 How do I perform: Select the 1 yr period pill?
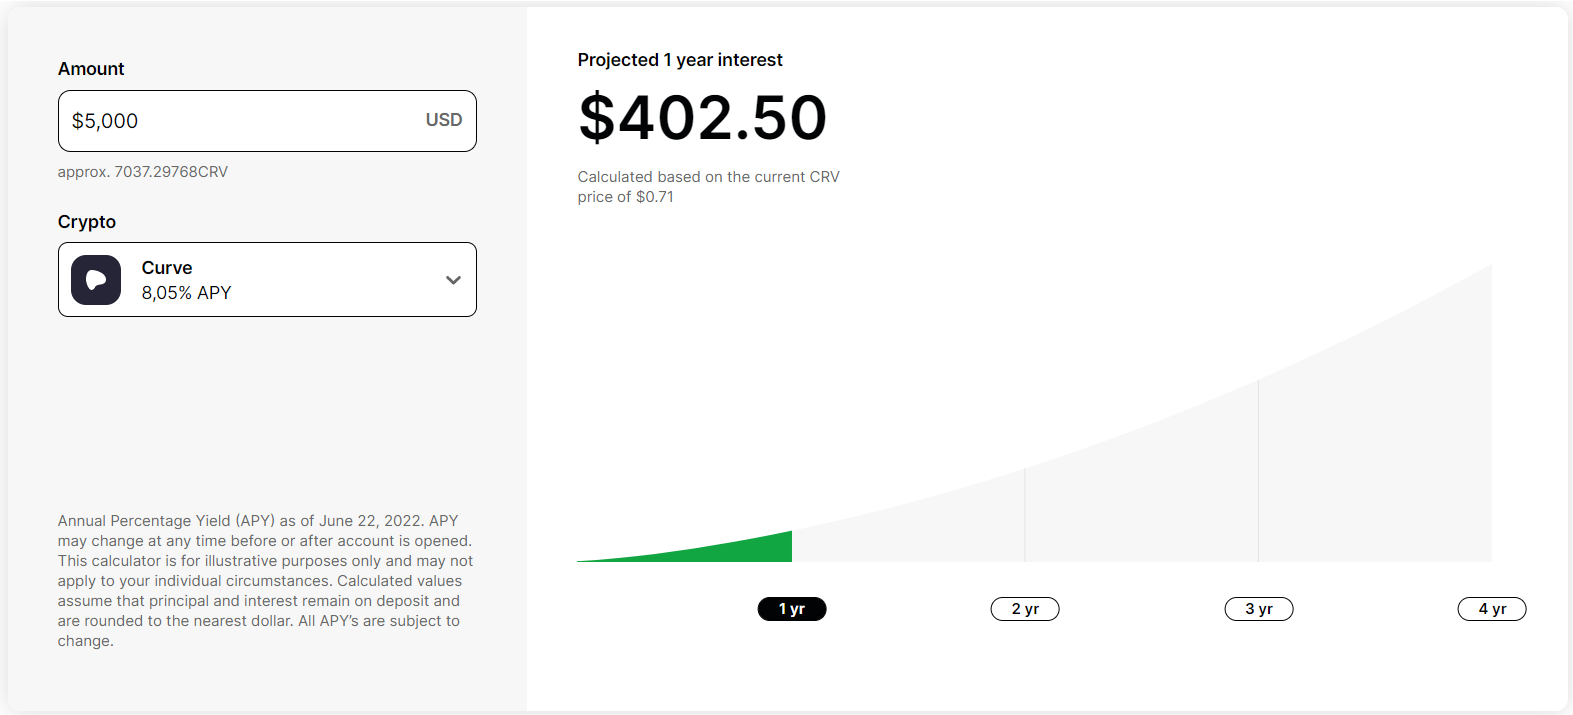point(792,609)
